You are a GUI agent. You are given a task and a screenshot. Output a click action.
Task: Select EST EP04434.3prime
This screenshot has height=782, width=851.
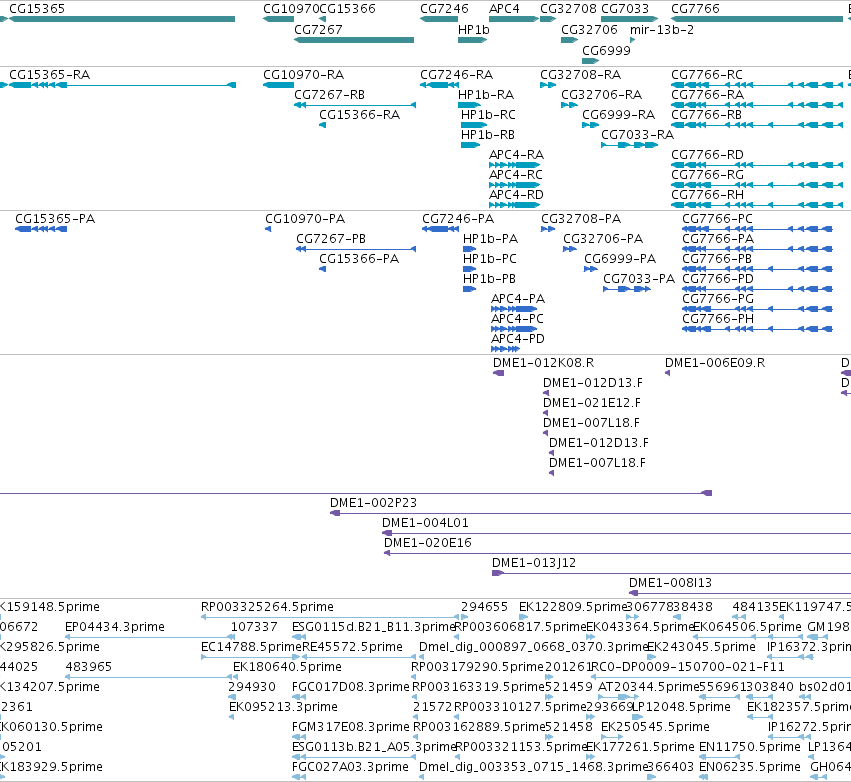coord(150,638)
